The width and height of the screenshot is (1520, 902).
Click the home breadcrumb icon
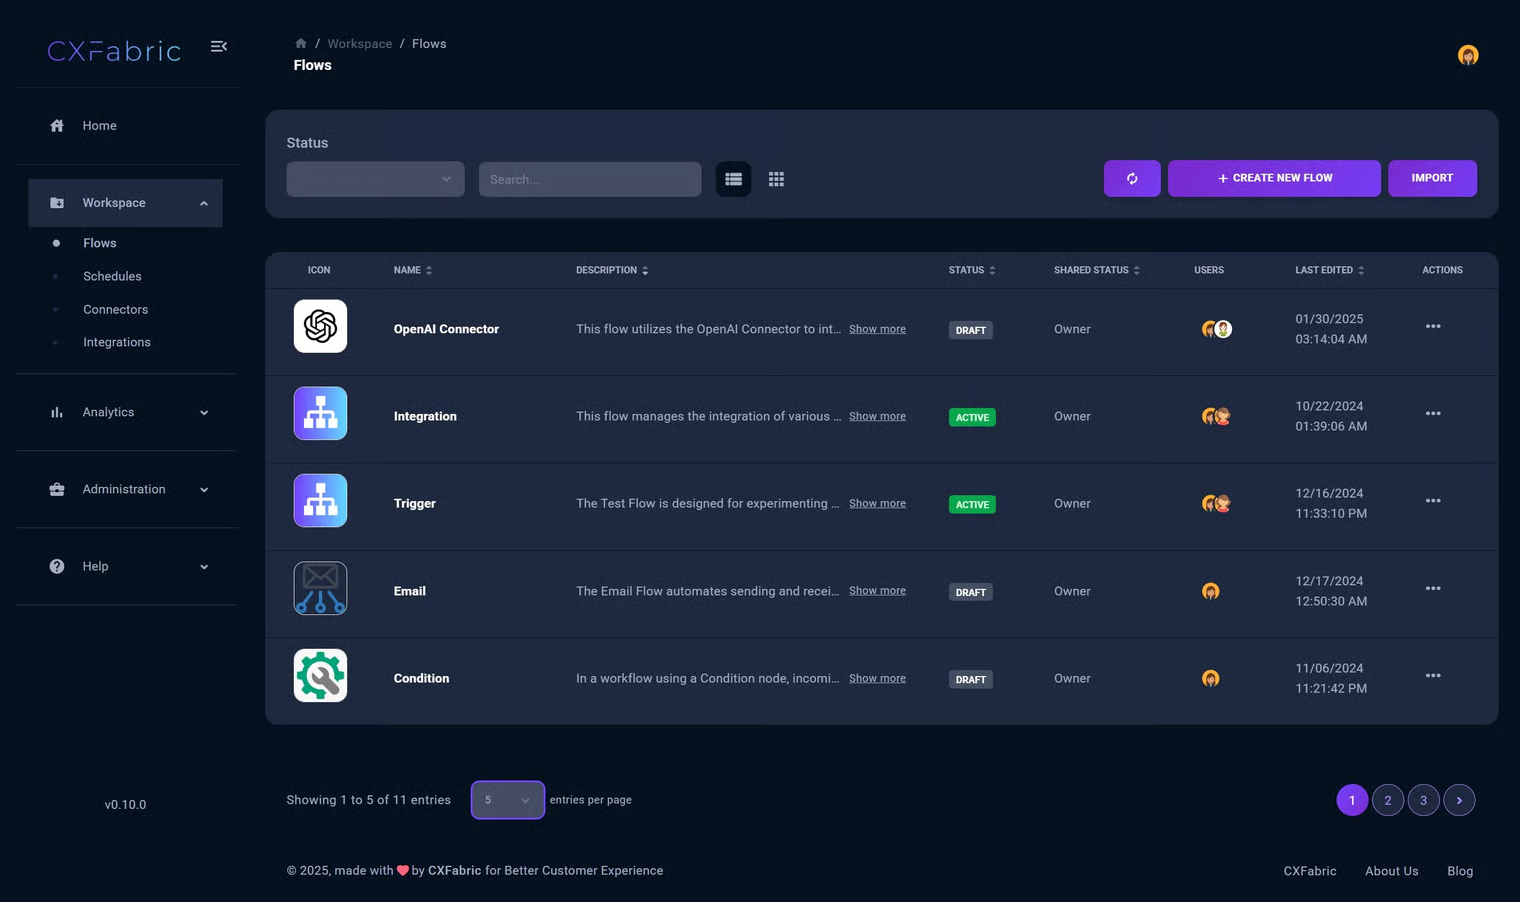coord(300,44)
